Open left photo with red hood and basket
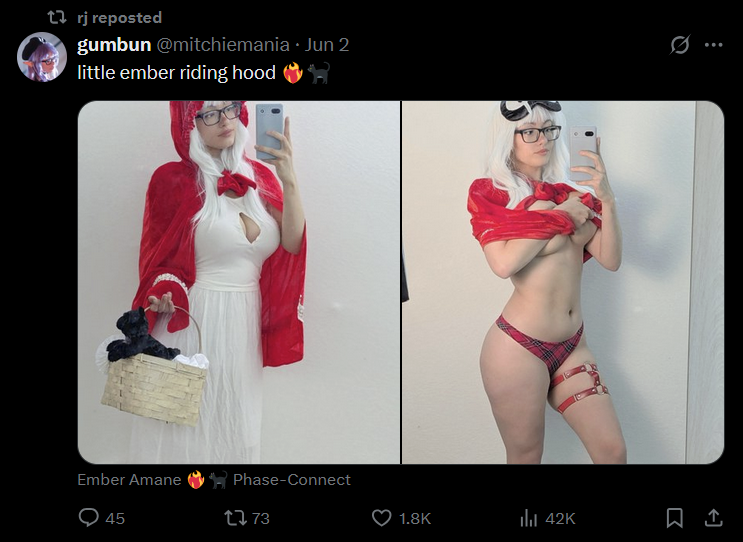Image resolution: width=743 pixels, height=542 pixels. point(239,282)
